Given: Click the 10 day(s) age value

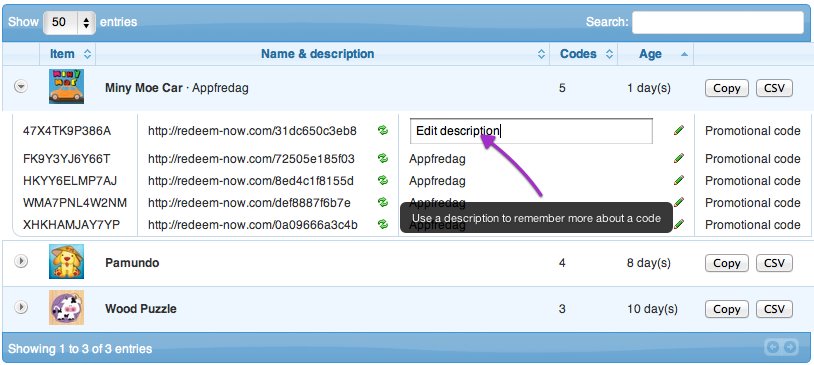Looking at the screenshot, I should click(652, 309).
